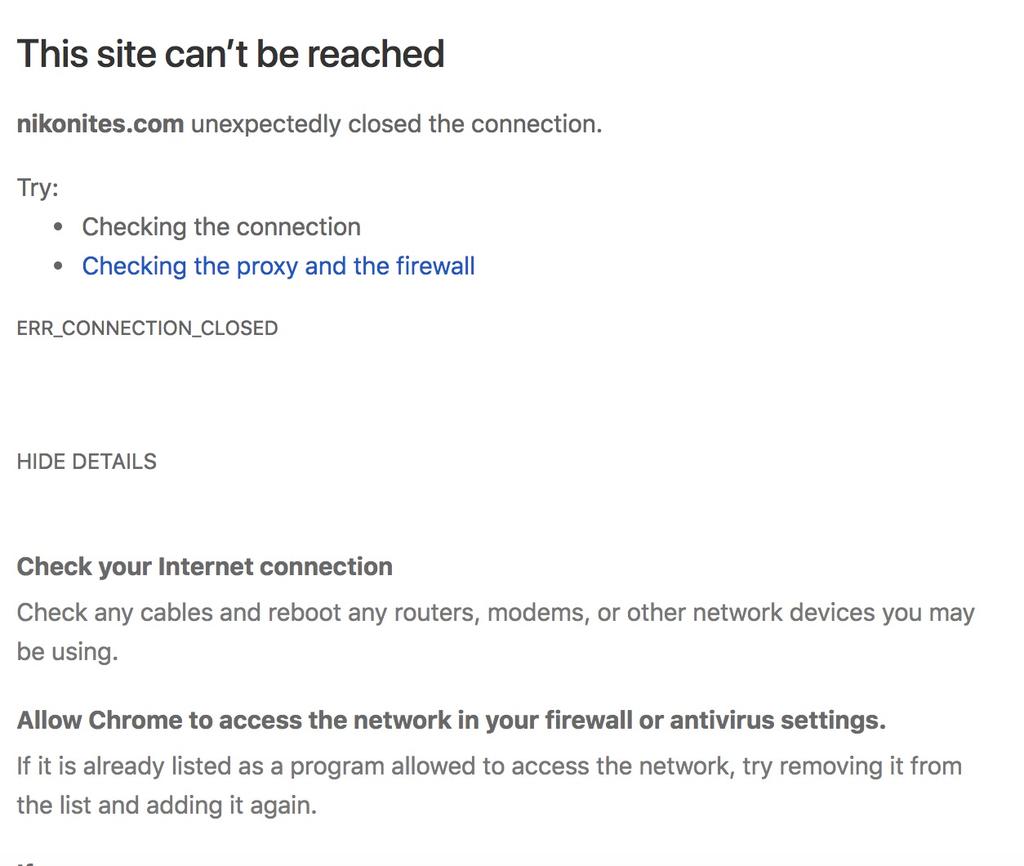Collapse details with HIDE DETAILS
Viewport: 1024px width, 866px height.
[87, 462]
